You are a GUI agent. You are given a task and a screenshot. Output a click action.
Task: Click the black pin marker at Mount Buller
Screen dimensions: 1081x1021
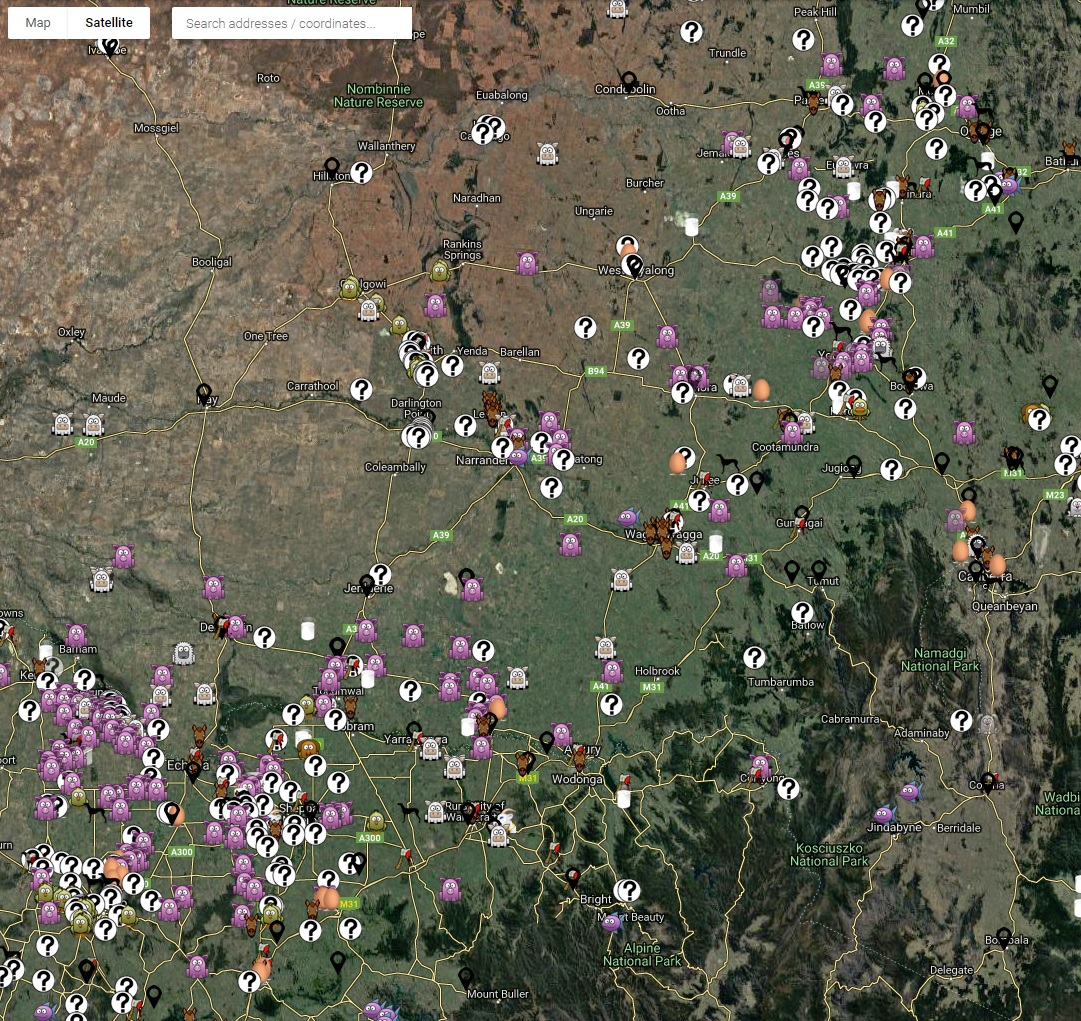coord(465,976)
